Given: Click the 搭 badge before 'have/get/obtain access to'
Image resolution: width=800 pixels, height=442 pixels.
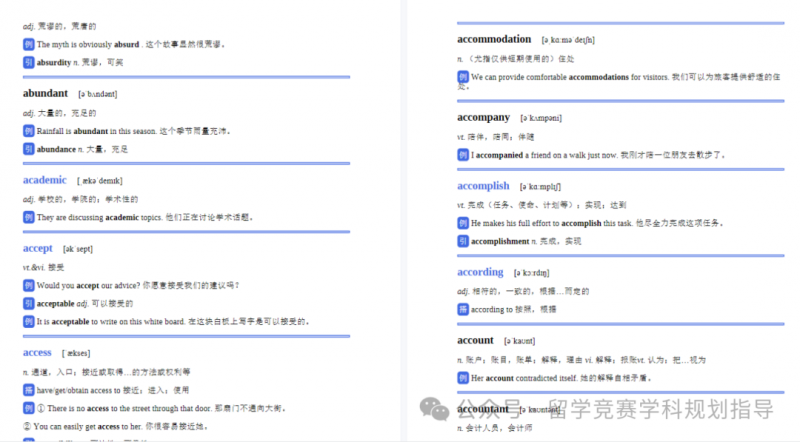Looking at the screenshot, I should click(29, 390).
